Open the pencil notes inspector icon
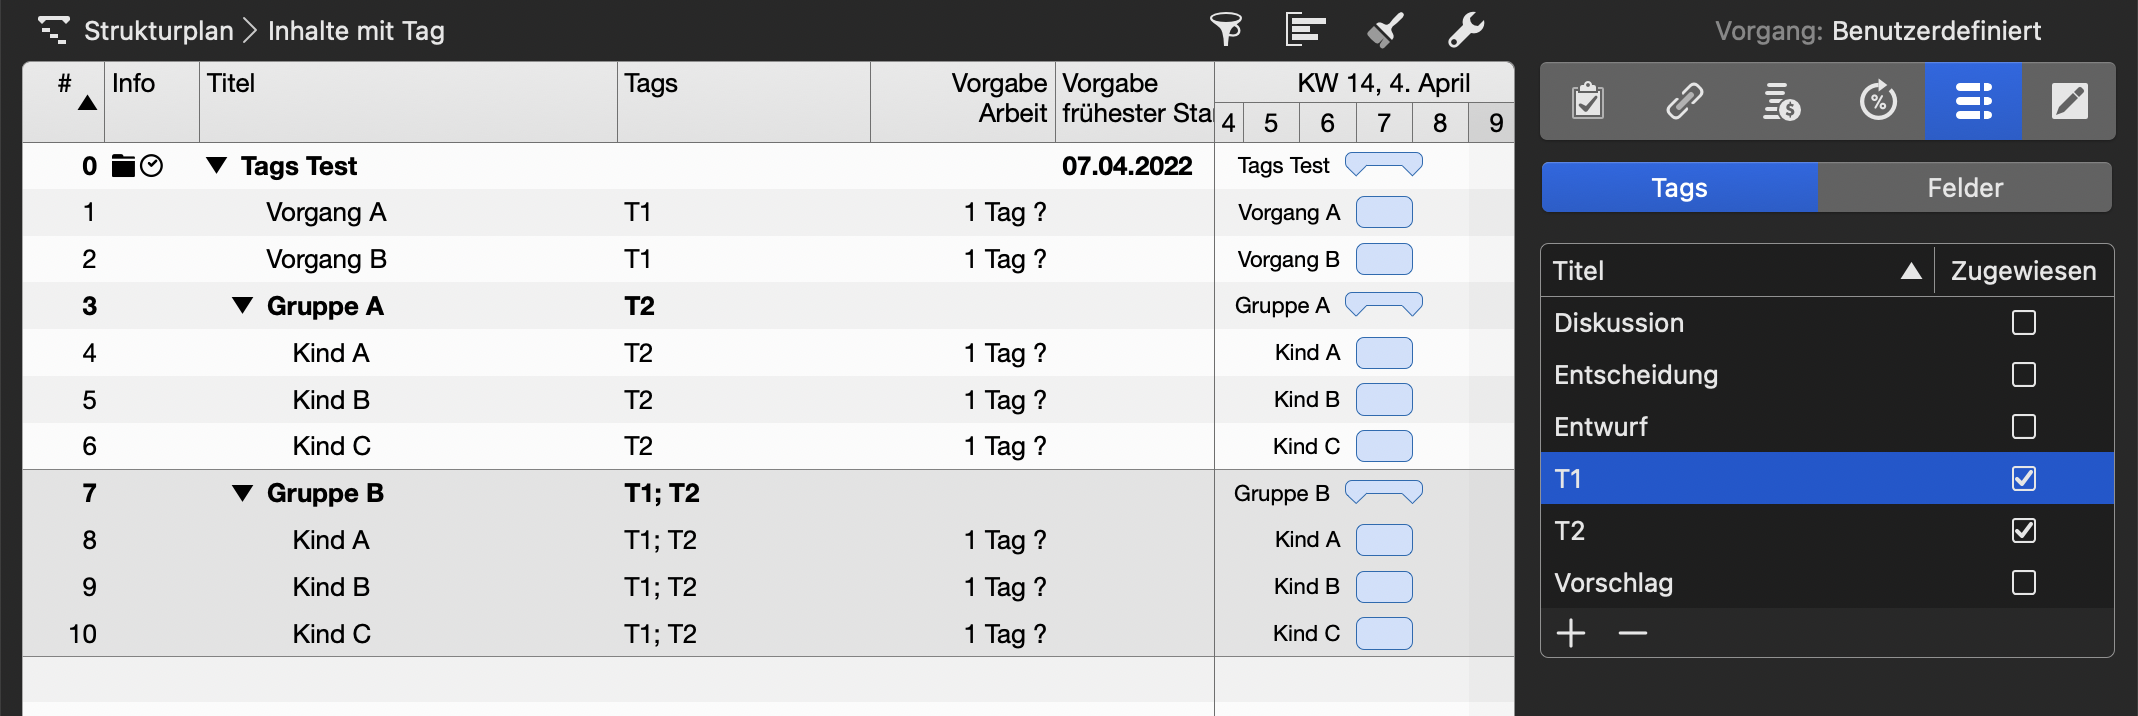Viewport: 2138px width, 716px height. [x=2071, y=100]
